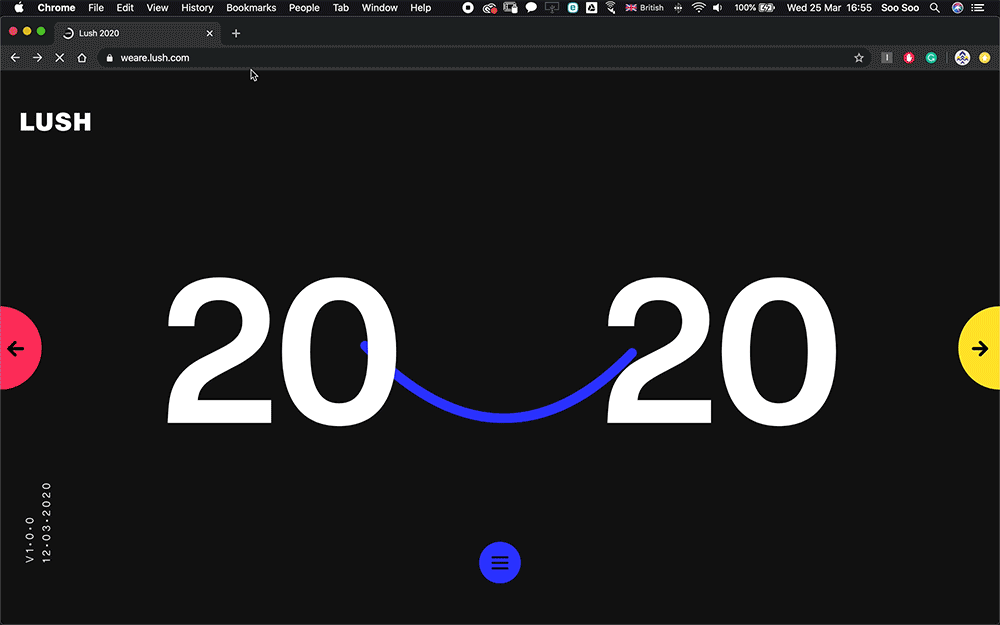Open the Window menu
1000x625 pixels.
click(x=379, y=8)
